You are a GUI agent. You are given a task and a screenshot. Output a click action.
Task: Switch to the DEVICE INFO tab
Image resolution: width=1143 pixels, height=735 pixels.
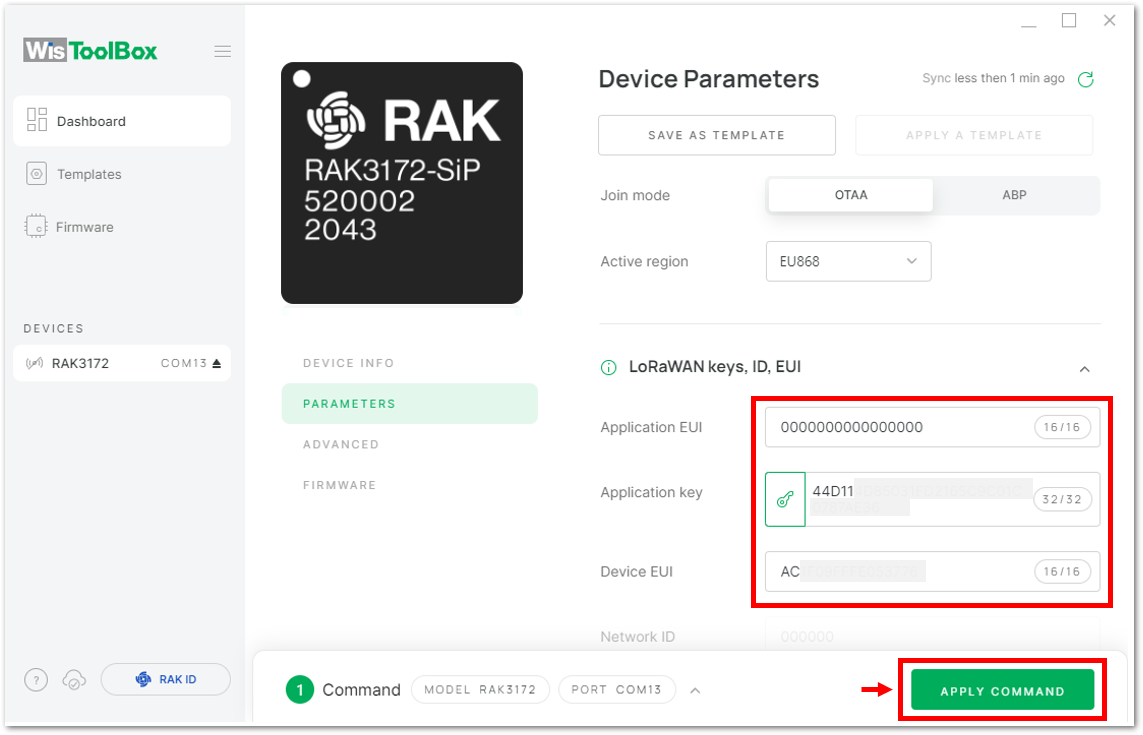[x=348, y=363]
